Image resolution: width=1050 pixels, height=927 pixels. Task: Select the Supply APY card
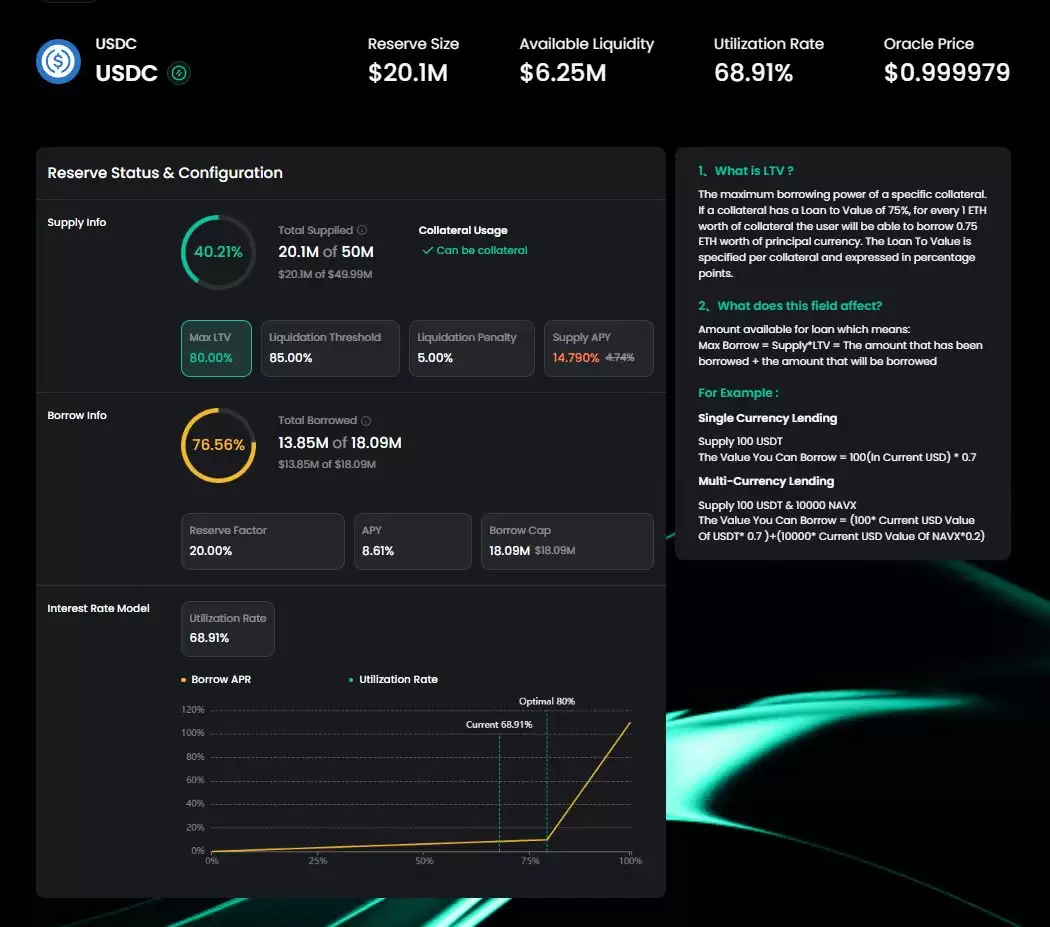[x=598, y=348]
